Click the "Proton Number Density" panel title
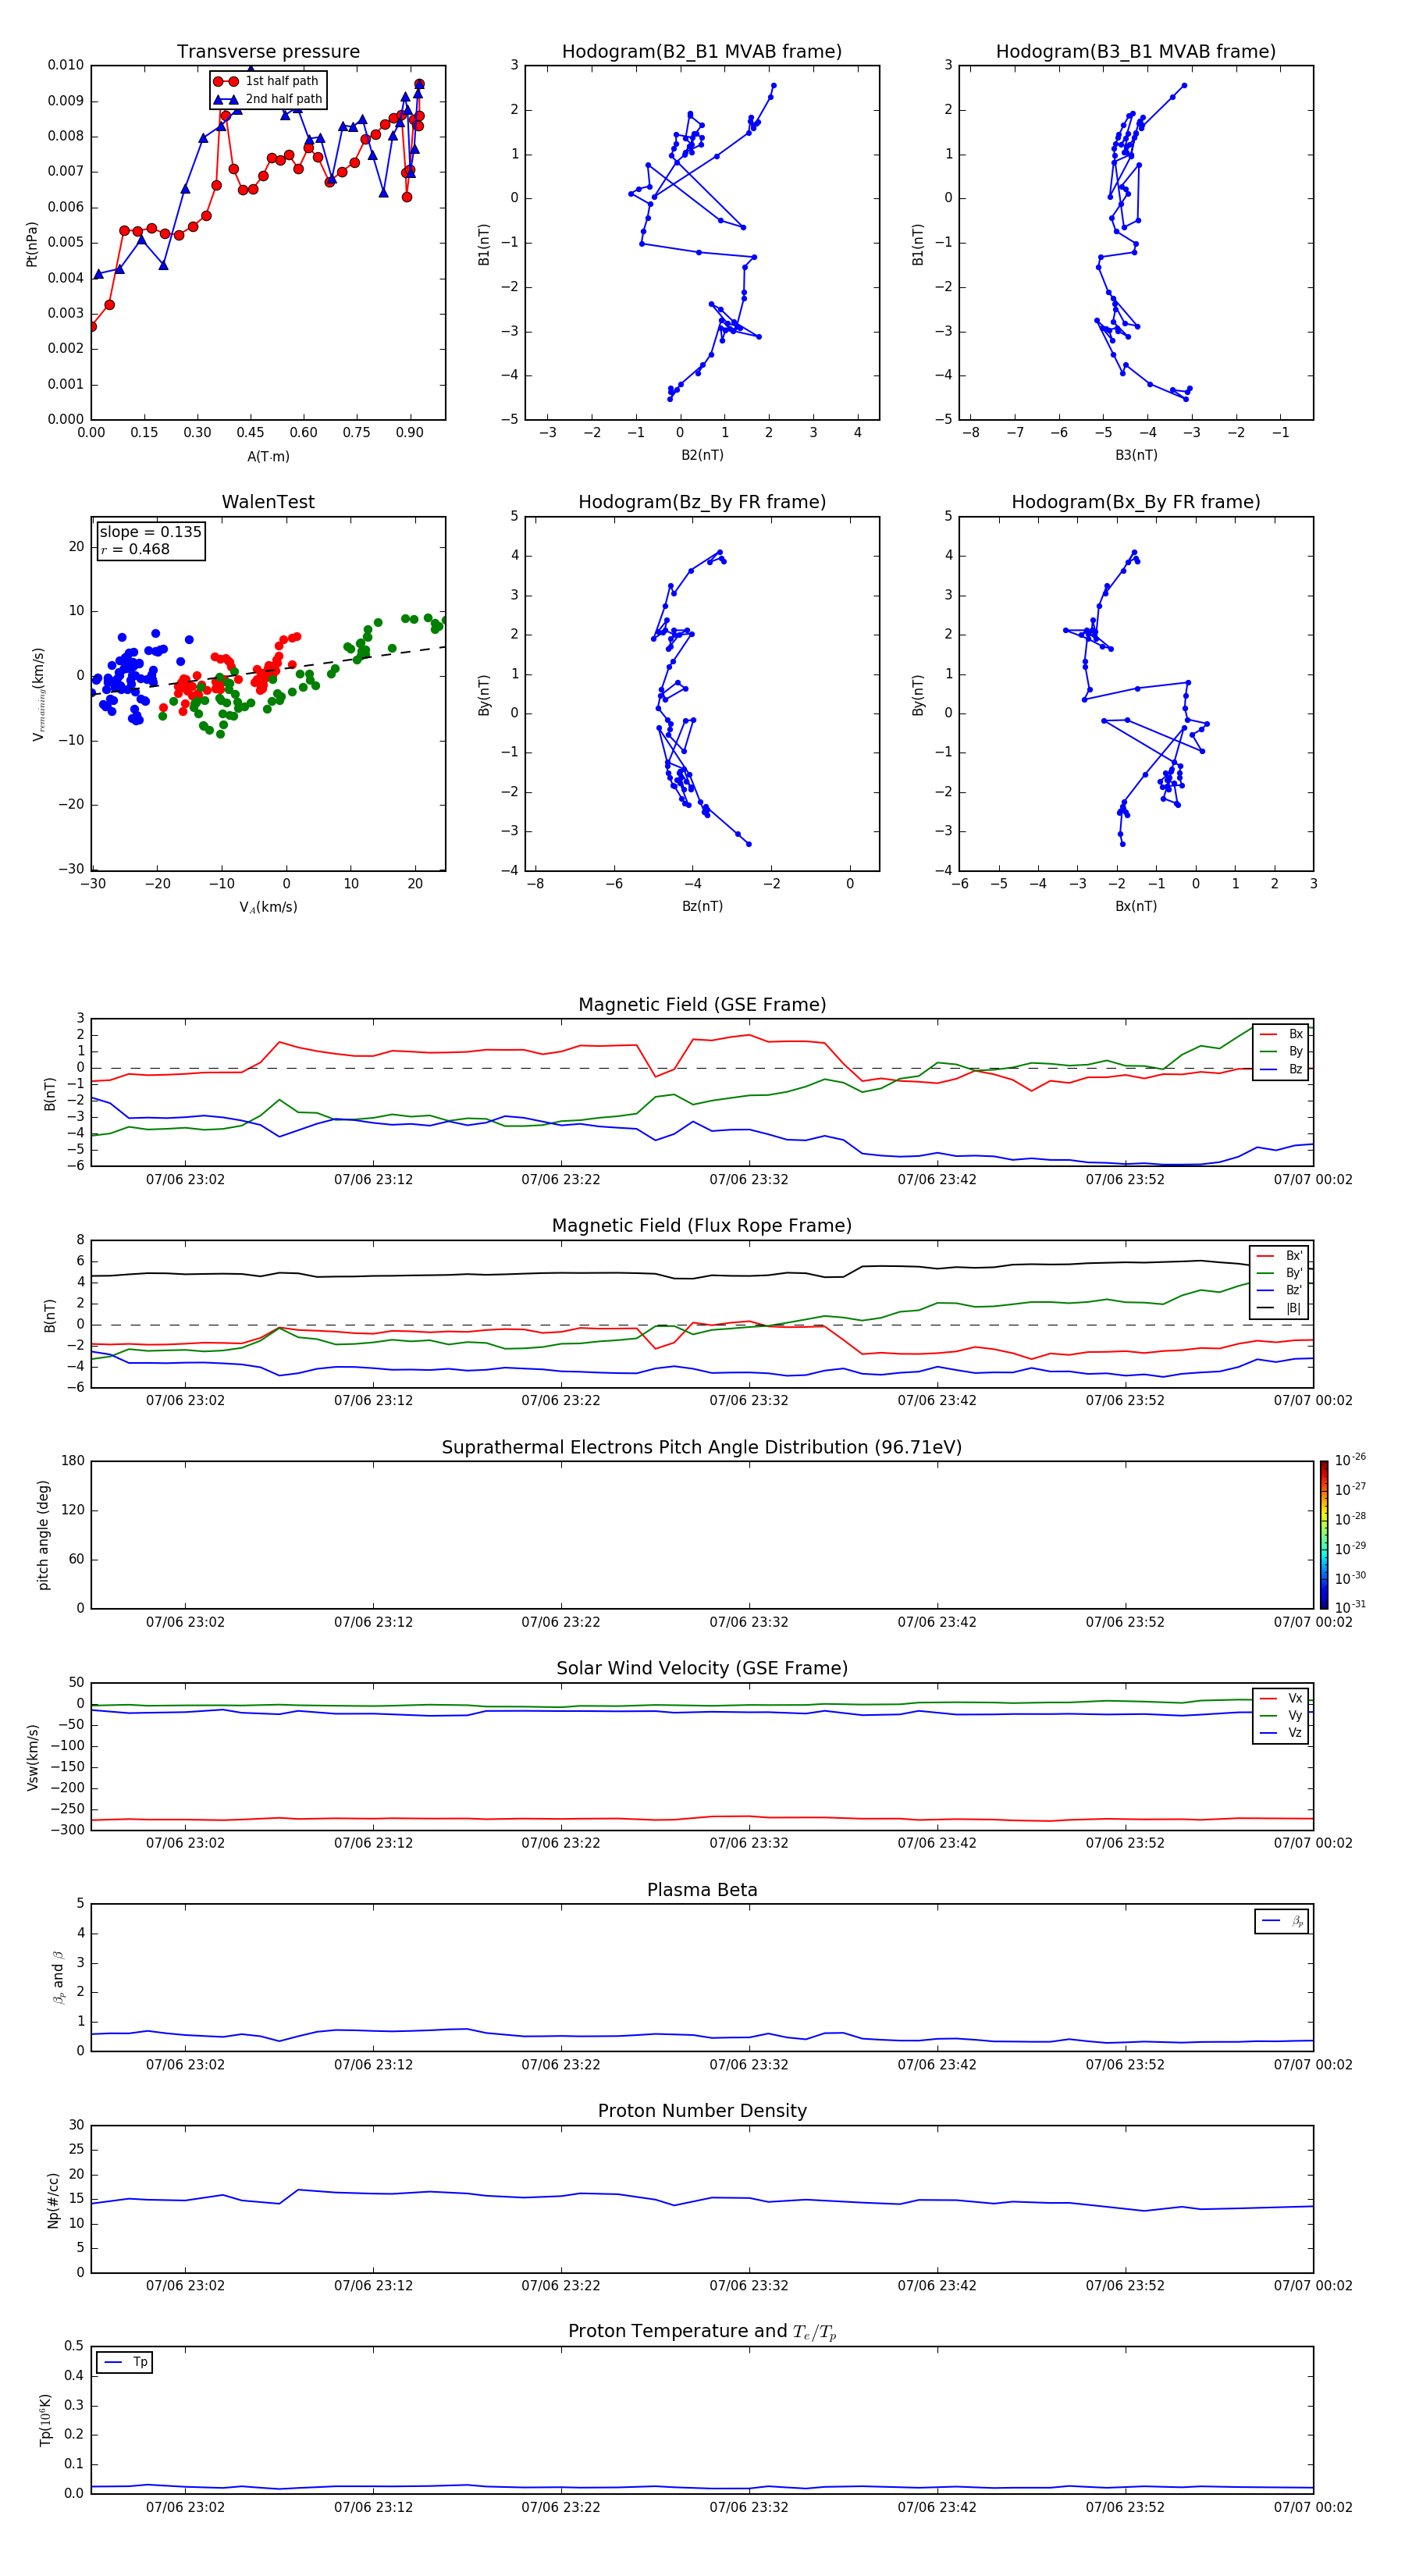This screenshot has width=1405, height=2576. [702, 2111]
